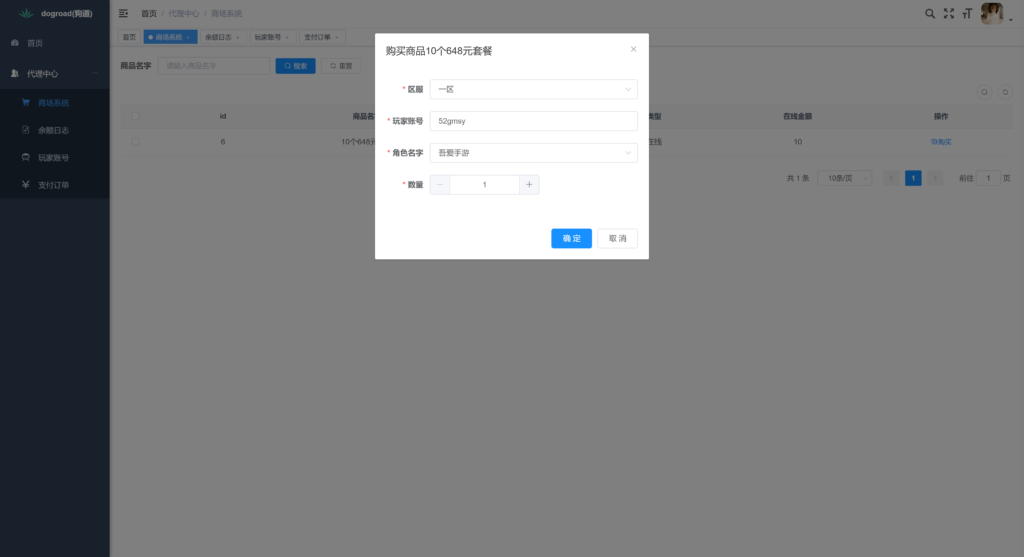1024x557 pixels.
Task: Go to next page arrow
Action: tap(935, 178)
